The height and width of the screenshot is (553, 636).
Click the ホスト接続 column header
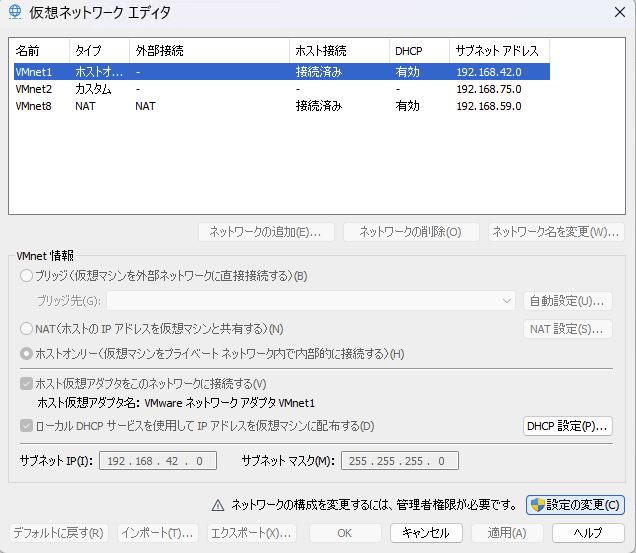(x=339, y=51)
